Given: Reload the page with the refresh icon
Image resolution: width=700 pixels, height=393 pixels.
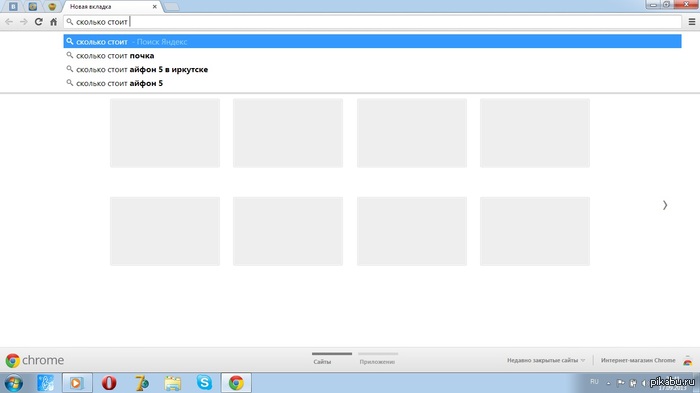Looking at the screenshot, I should point(39,21).
